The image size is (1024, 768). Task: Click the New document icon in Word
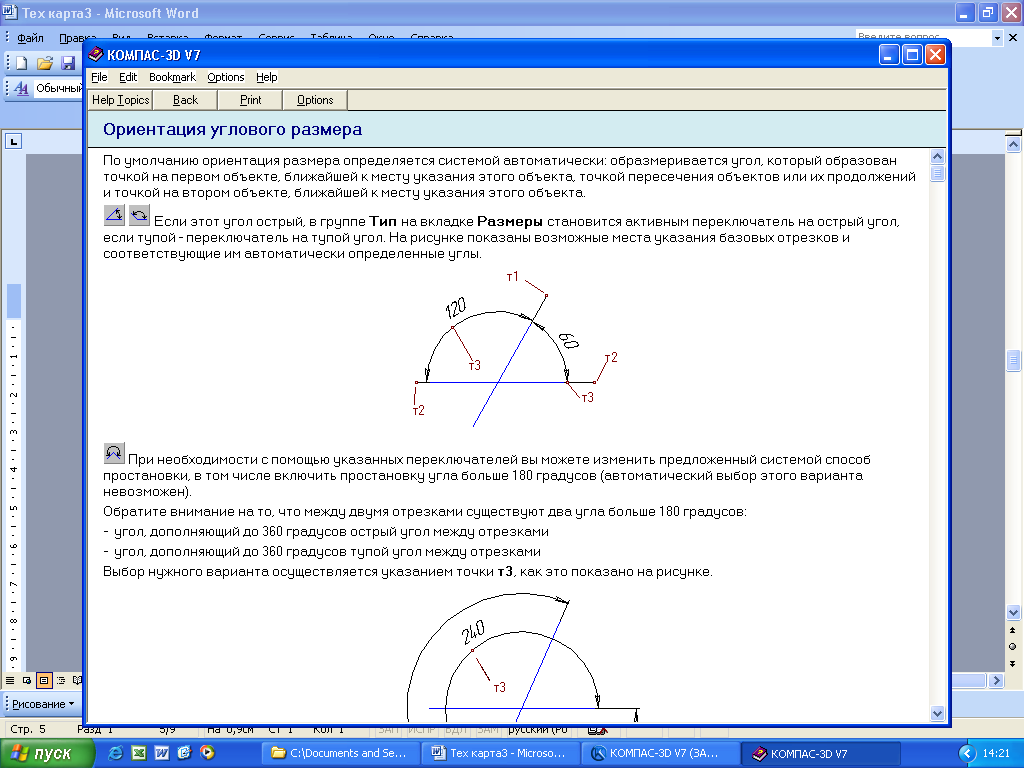click(x=22, y=63)
